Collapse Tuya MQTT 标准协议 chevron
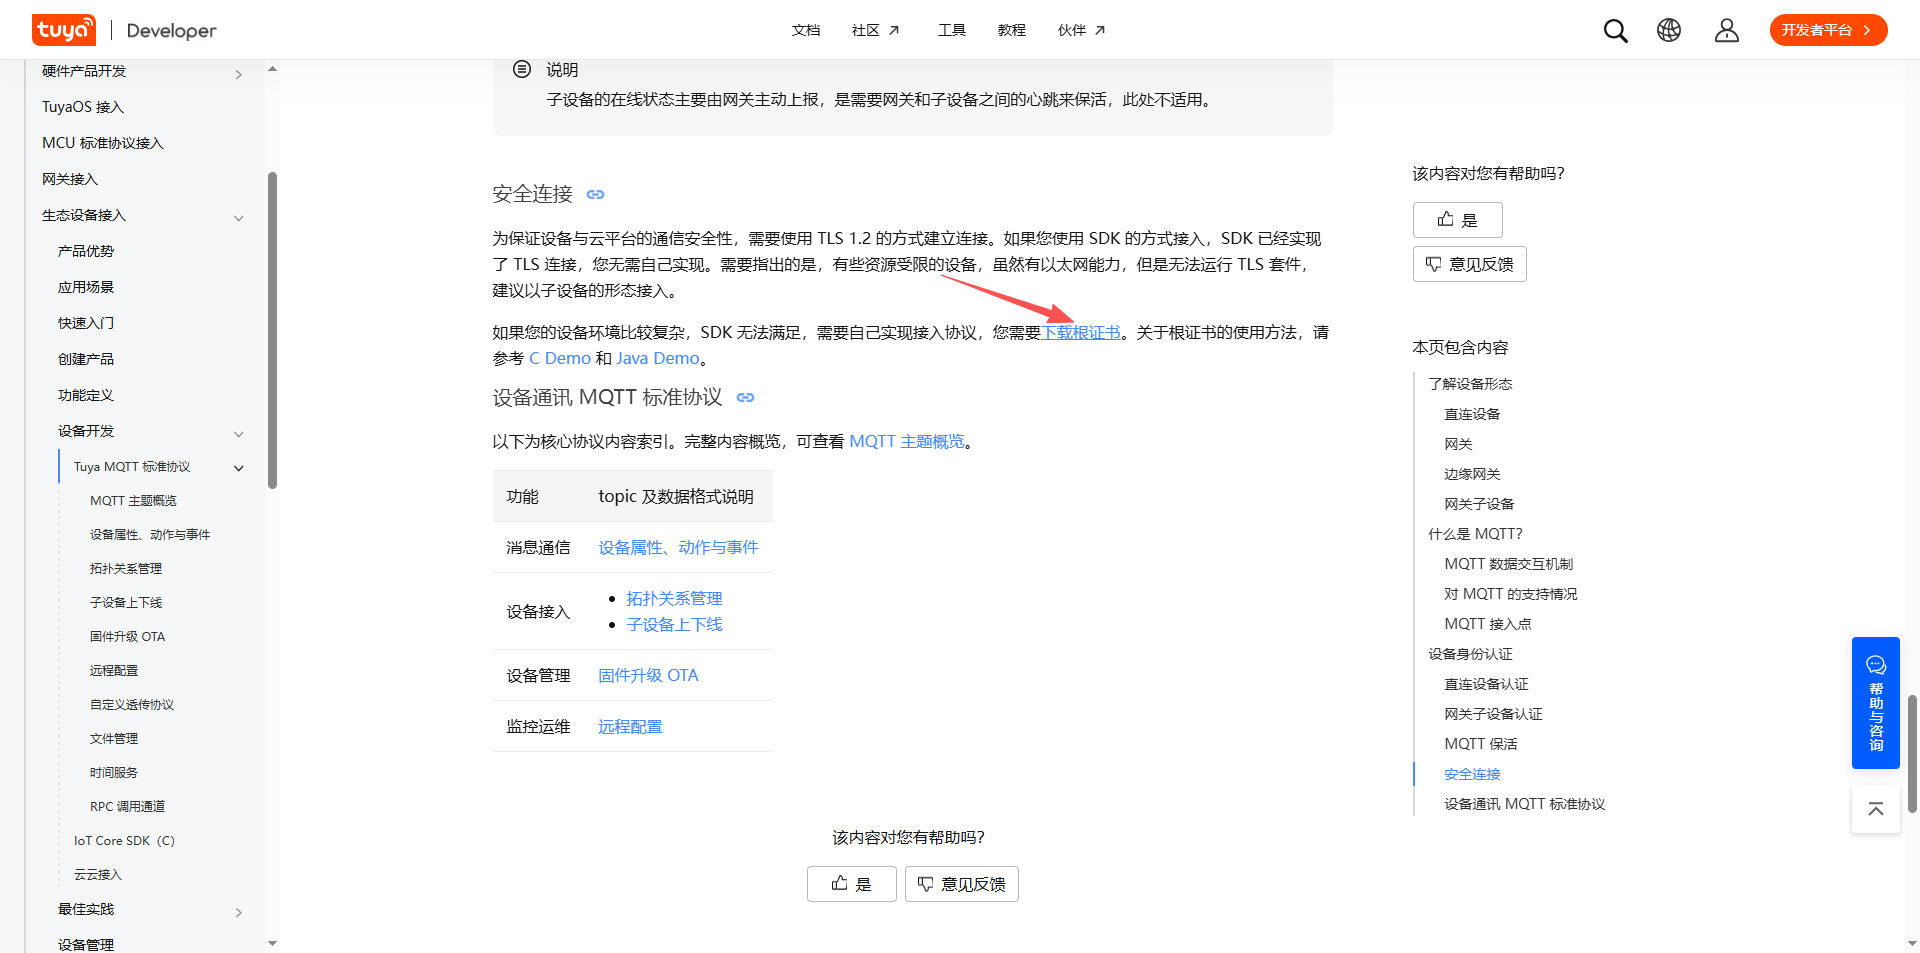The width and height of the screenshot is (1920, 953). (x=239, y=468)
